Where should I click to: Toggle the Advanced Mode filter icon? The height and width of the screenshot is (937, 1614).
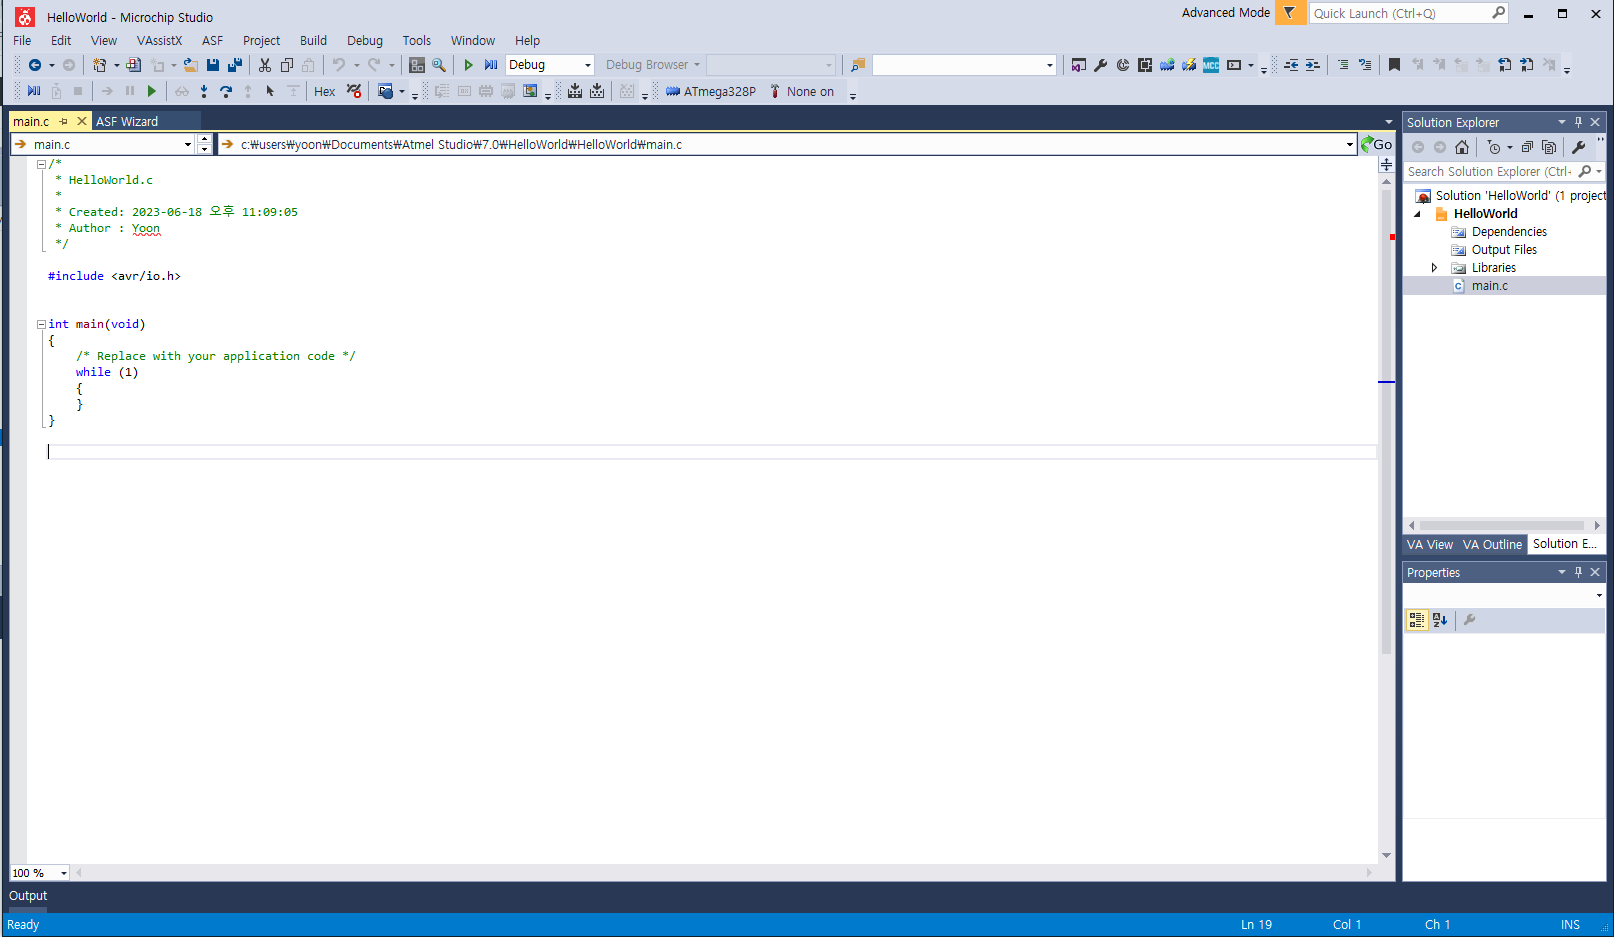coord(1290,13)
